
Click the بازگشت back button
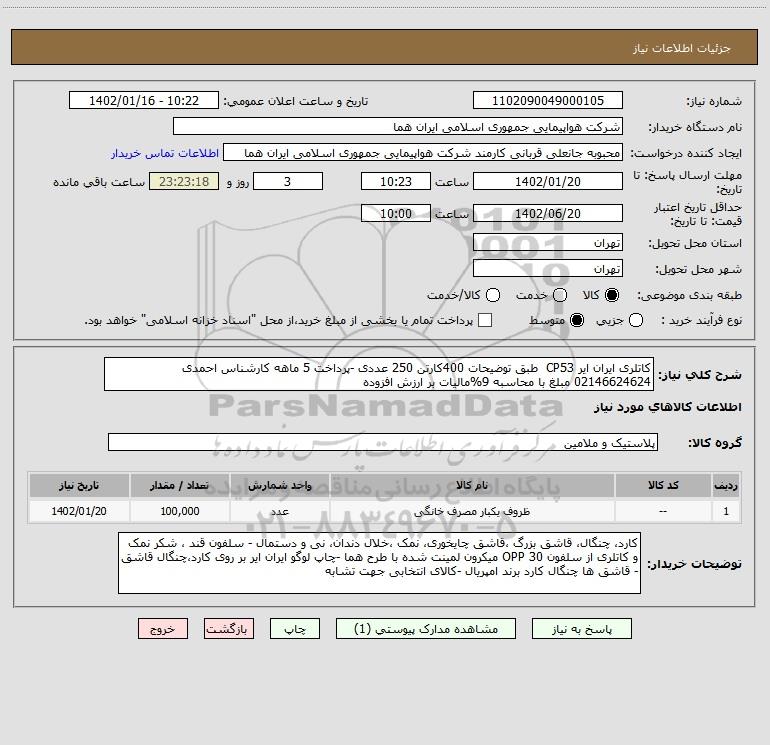(x=229, y=629)
